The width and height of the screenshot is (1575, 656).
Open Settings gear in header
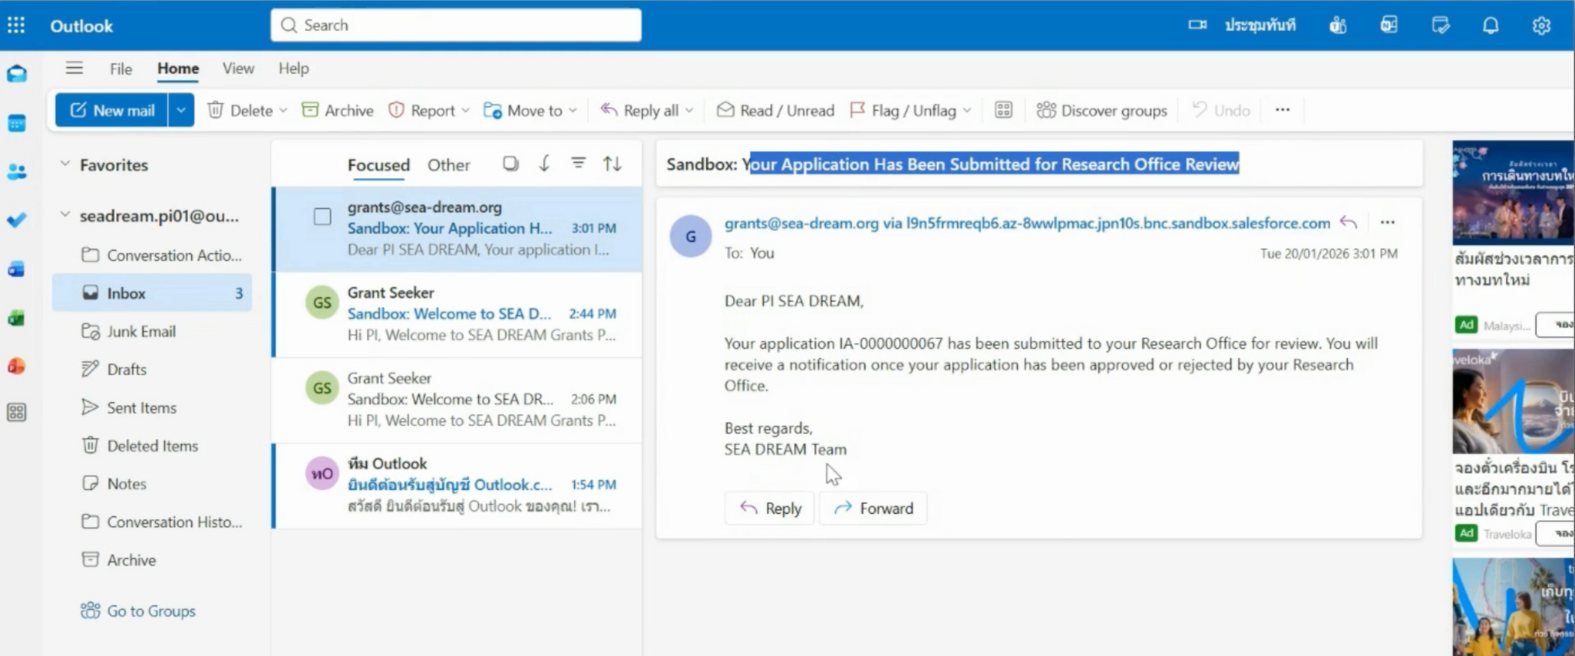1541,25
